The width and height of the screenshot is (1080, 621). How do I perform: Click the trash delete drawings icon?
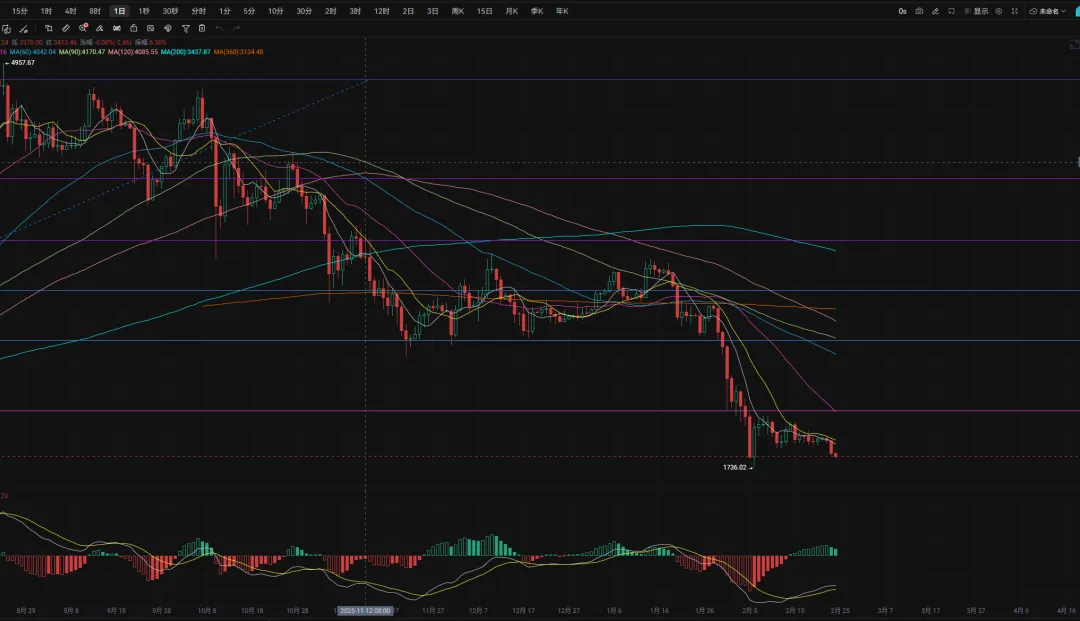[202, 28]
